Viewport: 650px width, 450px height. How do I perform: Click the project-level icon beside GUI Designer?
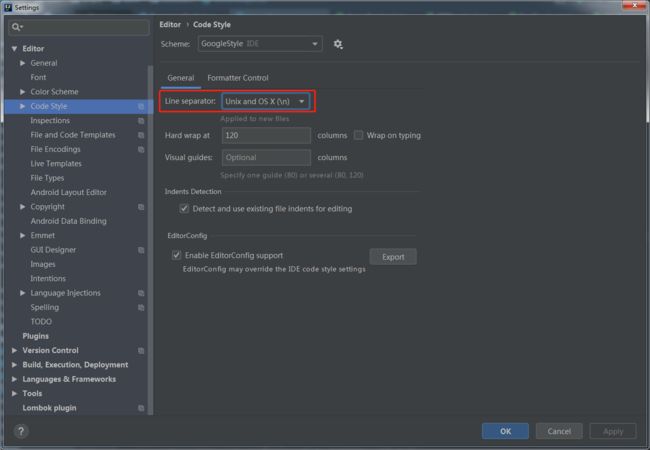tap(141, 250)
